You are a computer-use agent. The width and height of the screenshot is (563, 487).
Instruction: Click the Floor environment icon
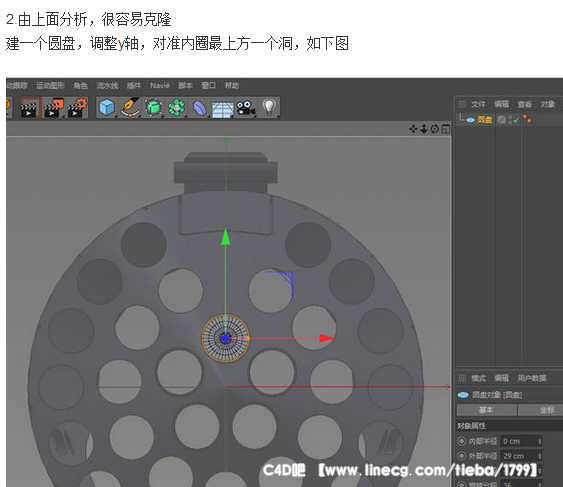tap(223, 109)
